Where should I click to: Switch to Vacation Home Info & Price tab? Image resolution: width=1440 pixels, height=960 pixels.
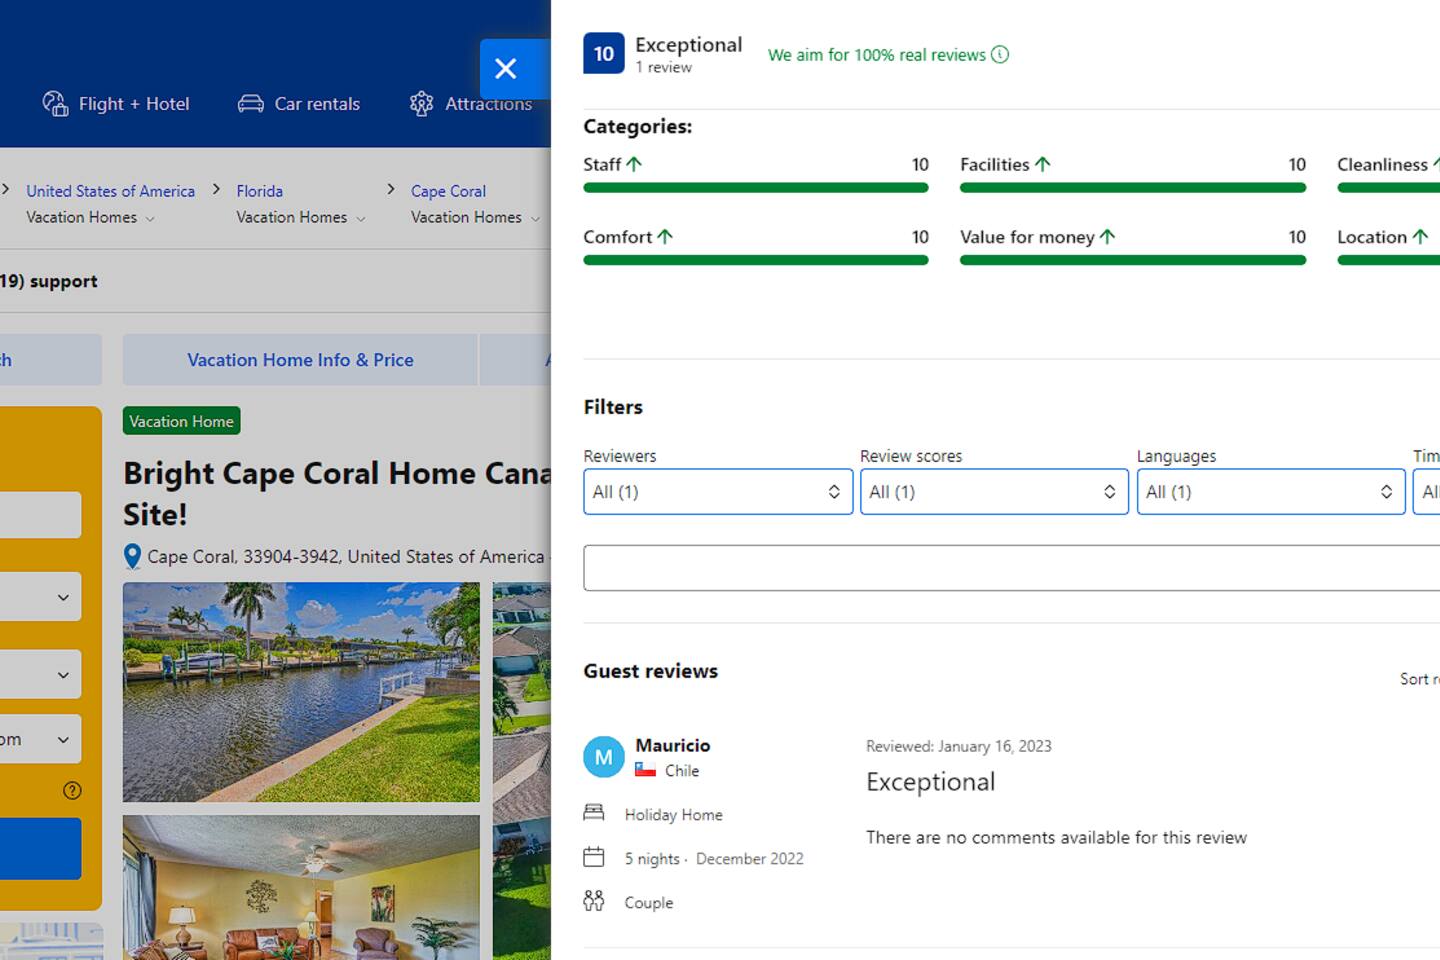pos(300,360)
